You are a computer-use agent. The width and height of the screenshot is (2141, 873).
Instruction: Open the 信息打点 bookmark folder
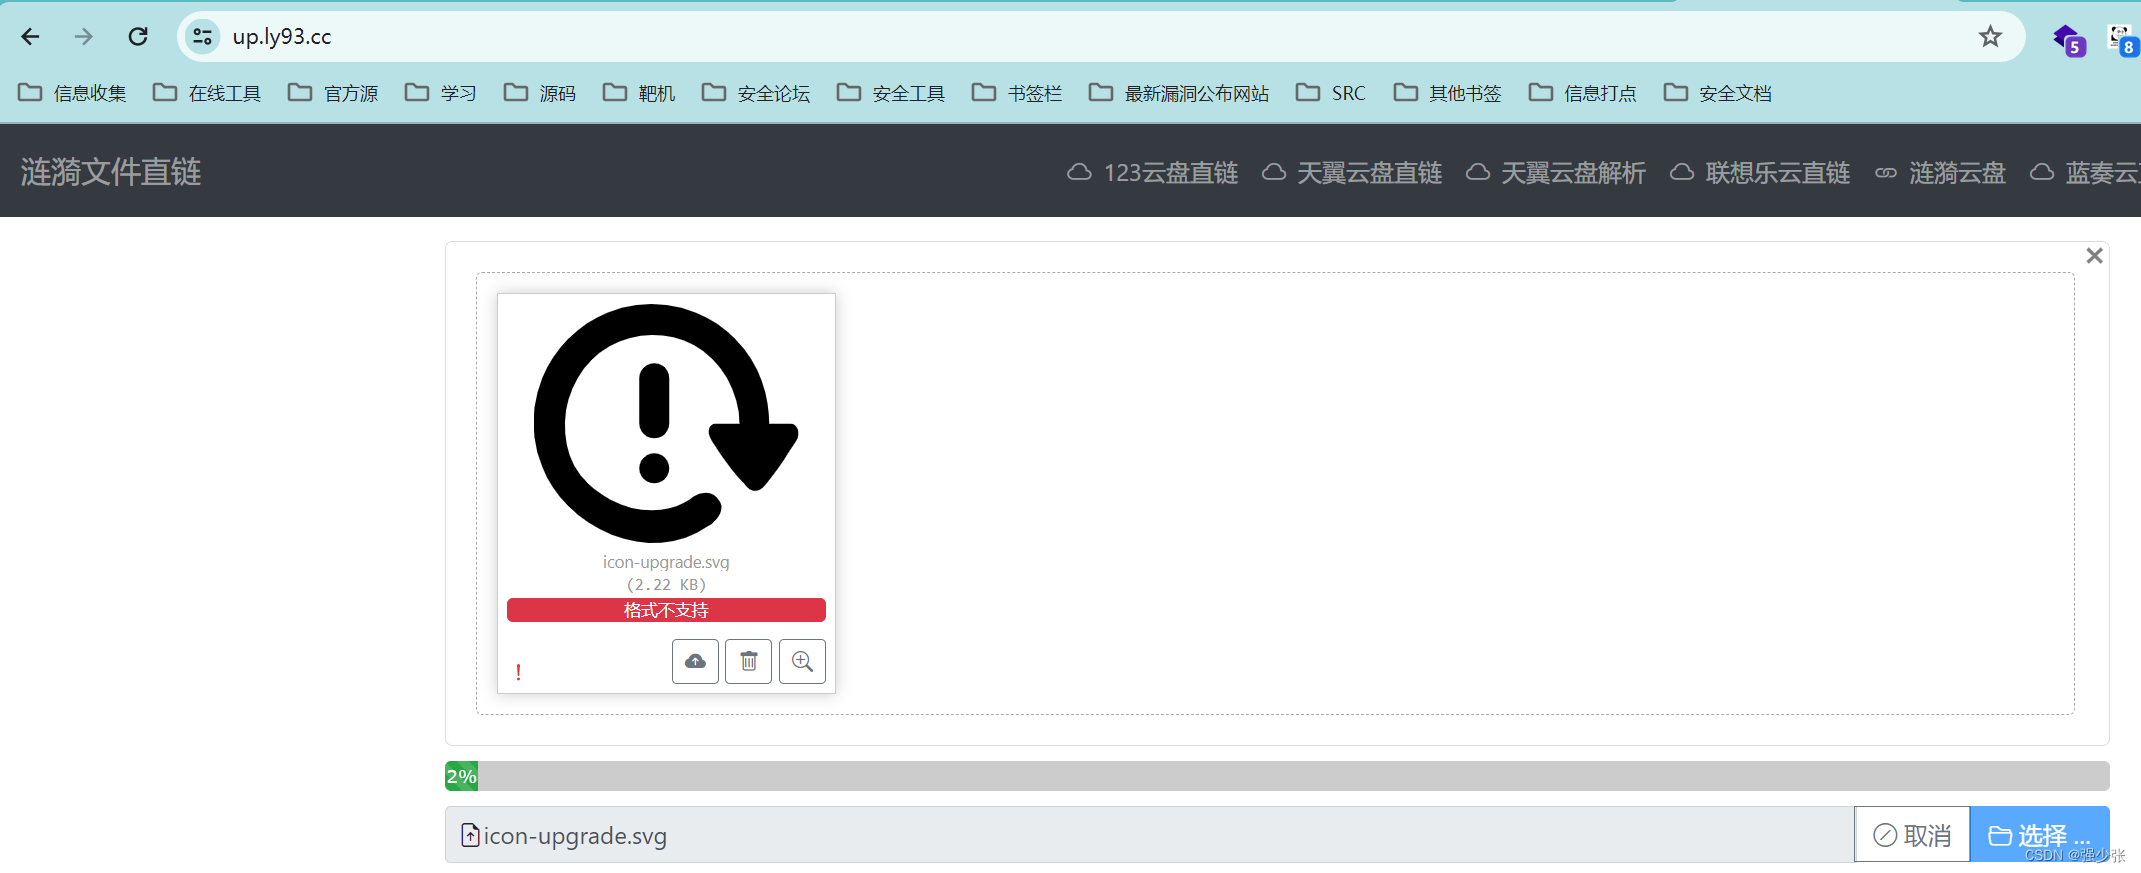pos(1583,93)
